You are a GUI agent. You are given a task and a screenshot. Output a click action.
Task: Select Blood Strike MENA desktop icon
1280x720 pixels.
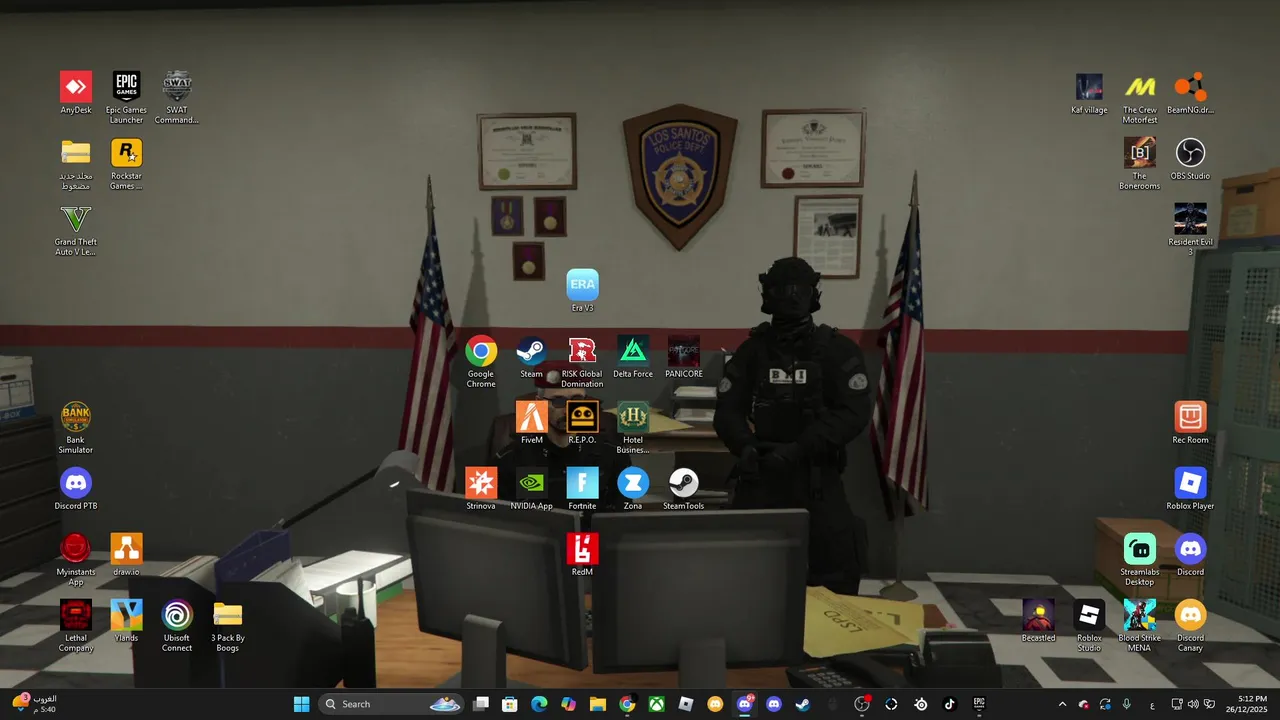pos(1140,625)
